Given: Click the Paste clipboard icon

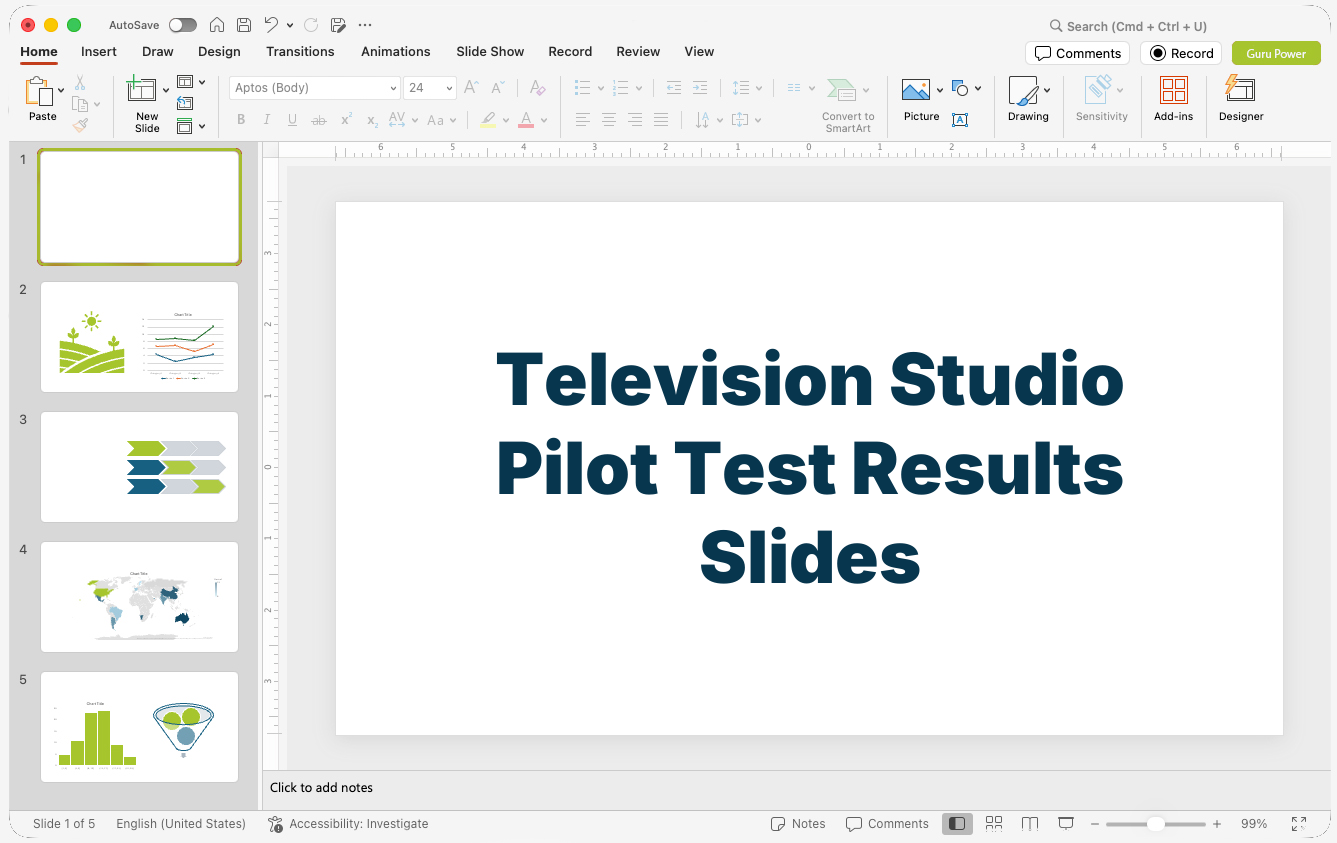Looking at the screenshot, I should (x=38, y=92).
